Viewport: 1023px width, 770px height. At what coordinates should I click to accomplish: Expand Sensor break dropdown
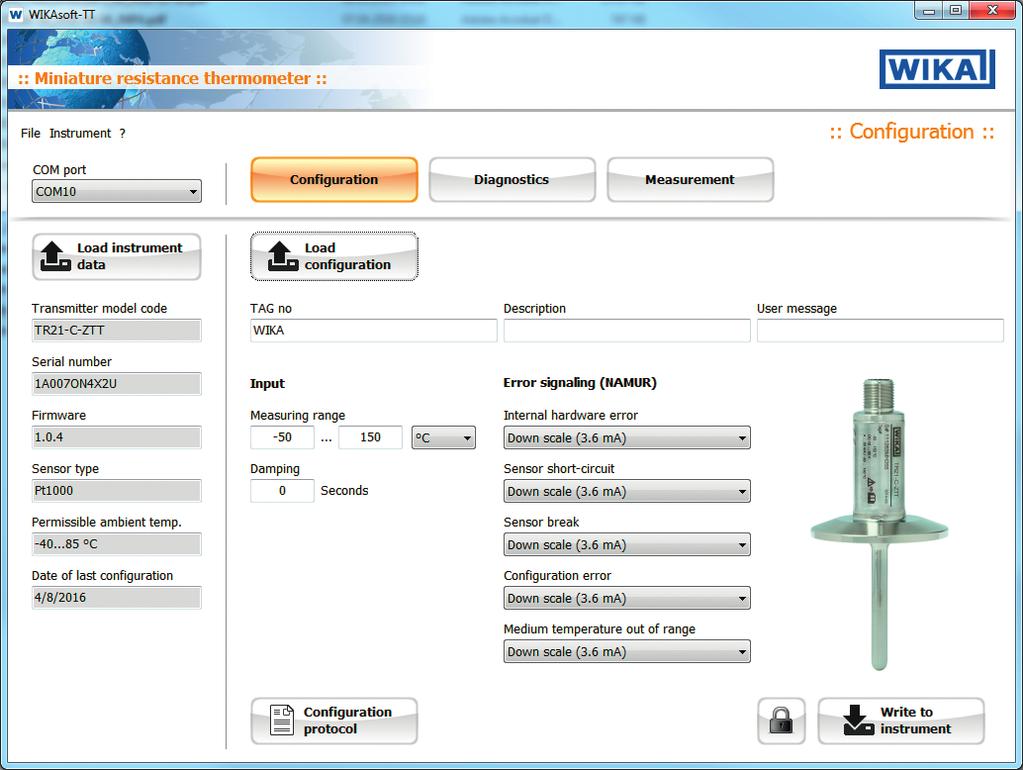point(627,544)
